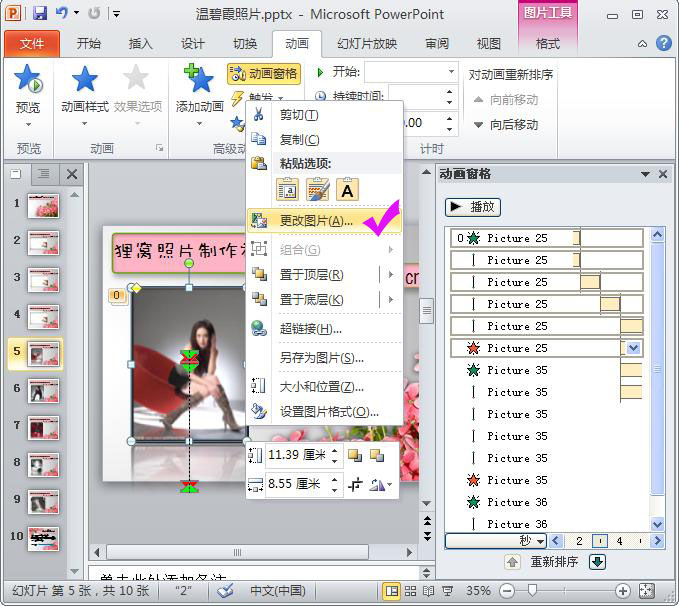679x606 pixels.
Task: Click the Add Animation star icon
Action: 199,78
